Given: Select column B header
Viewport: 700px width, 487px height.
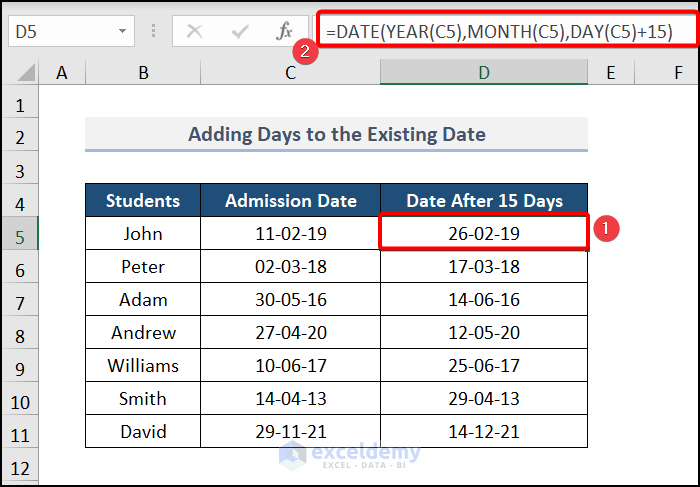Looking at the screenshot, I should (143, 72).
